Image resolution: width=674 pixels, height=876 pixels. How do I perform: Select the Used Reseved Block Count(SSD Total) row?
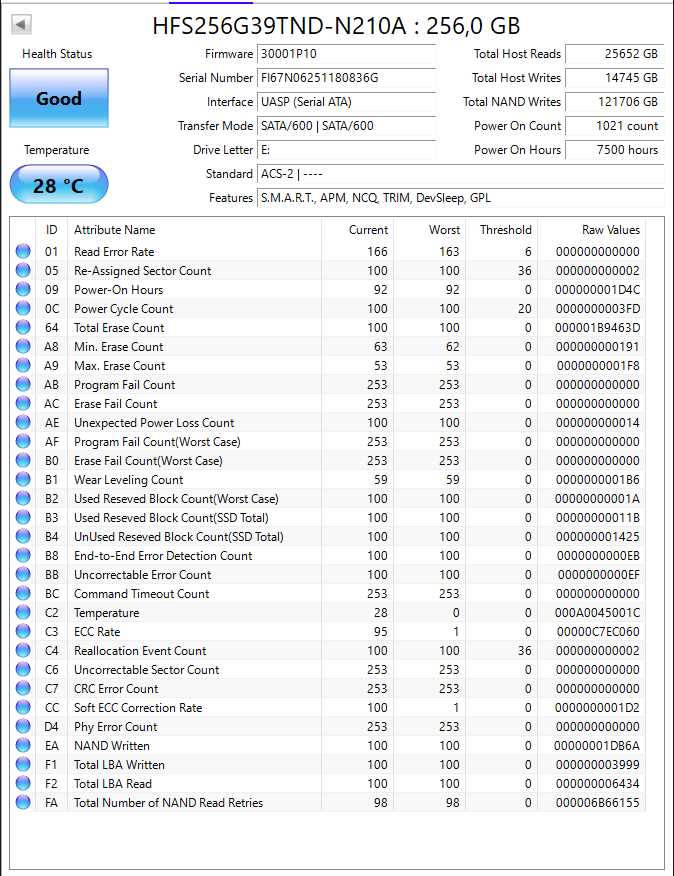pyautogui.click(x=330, y=517)
